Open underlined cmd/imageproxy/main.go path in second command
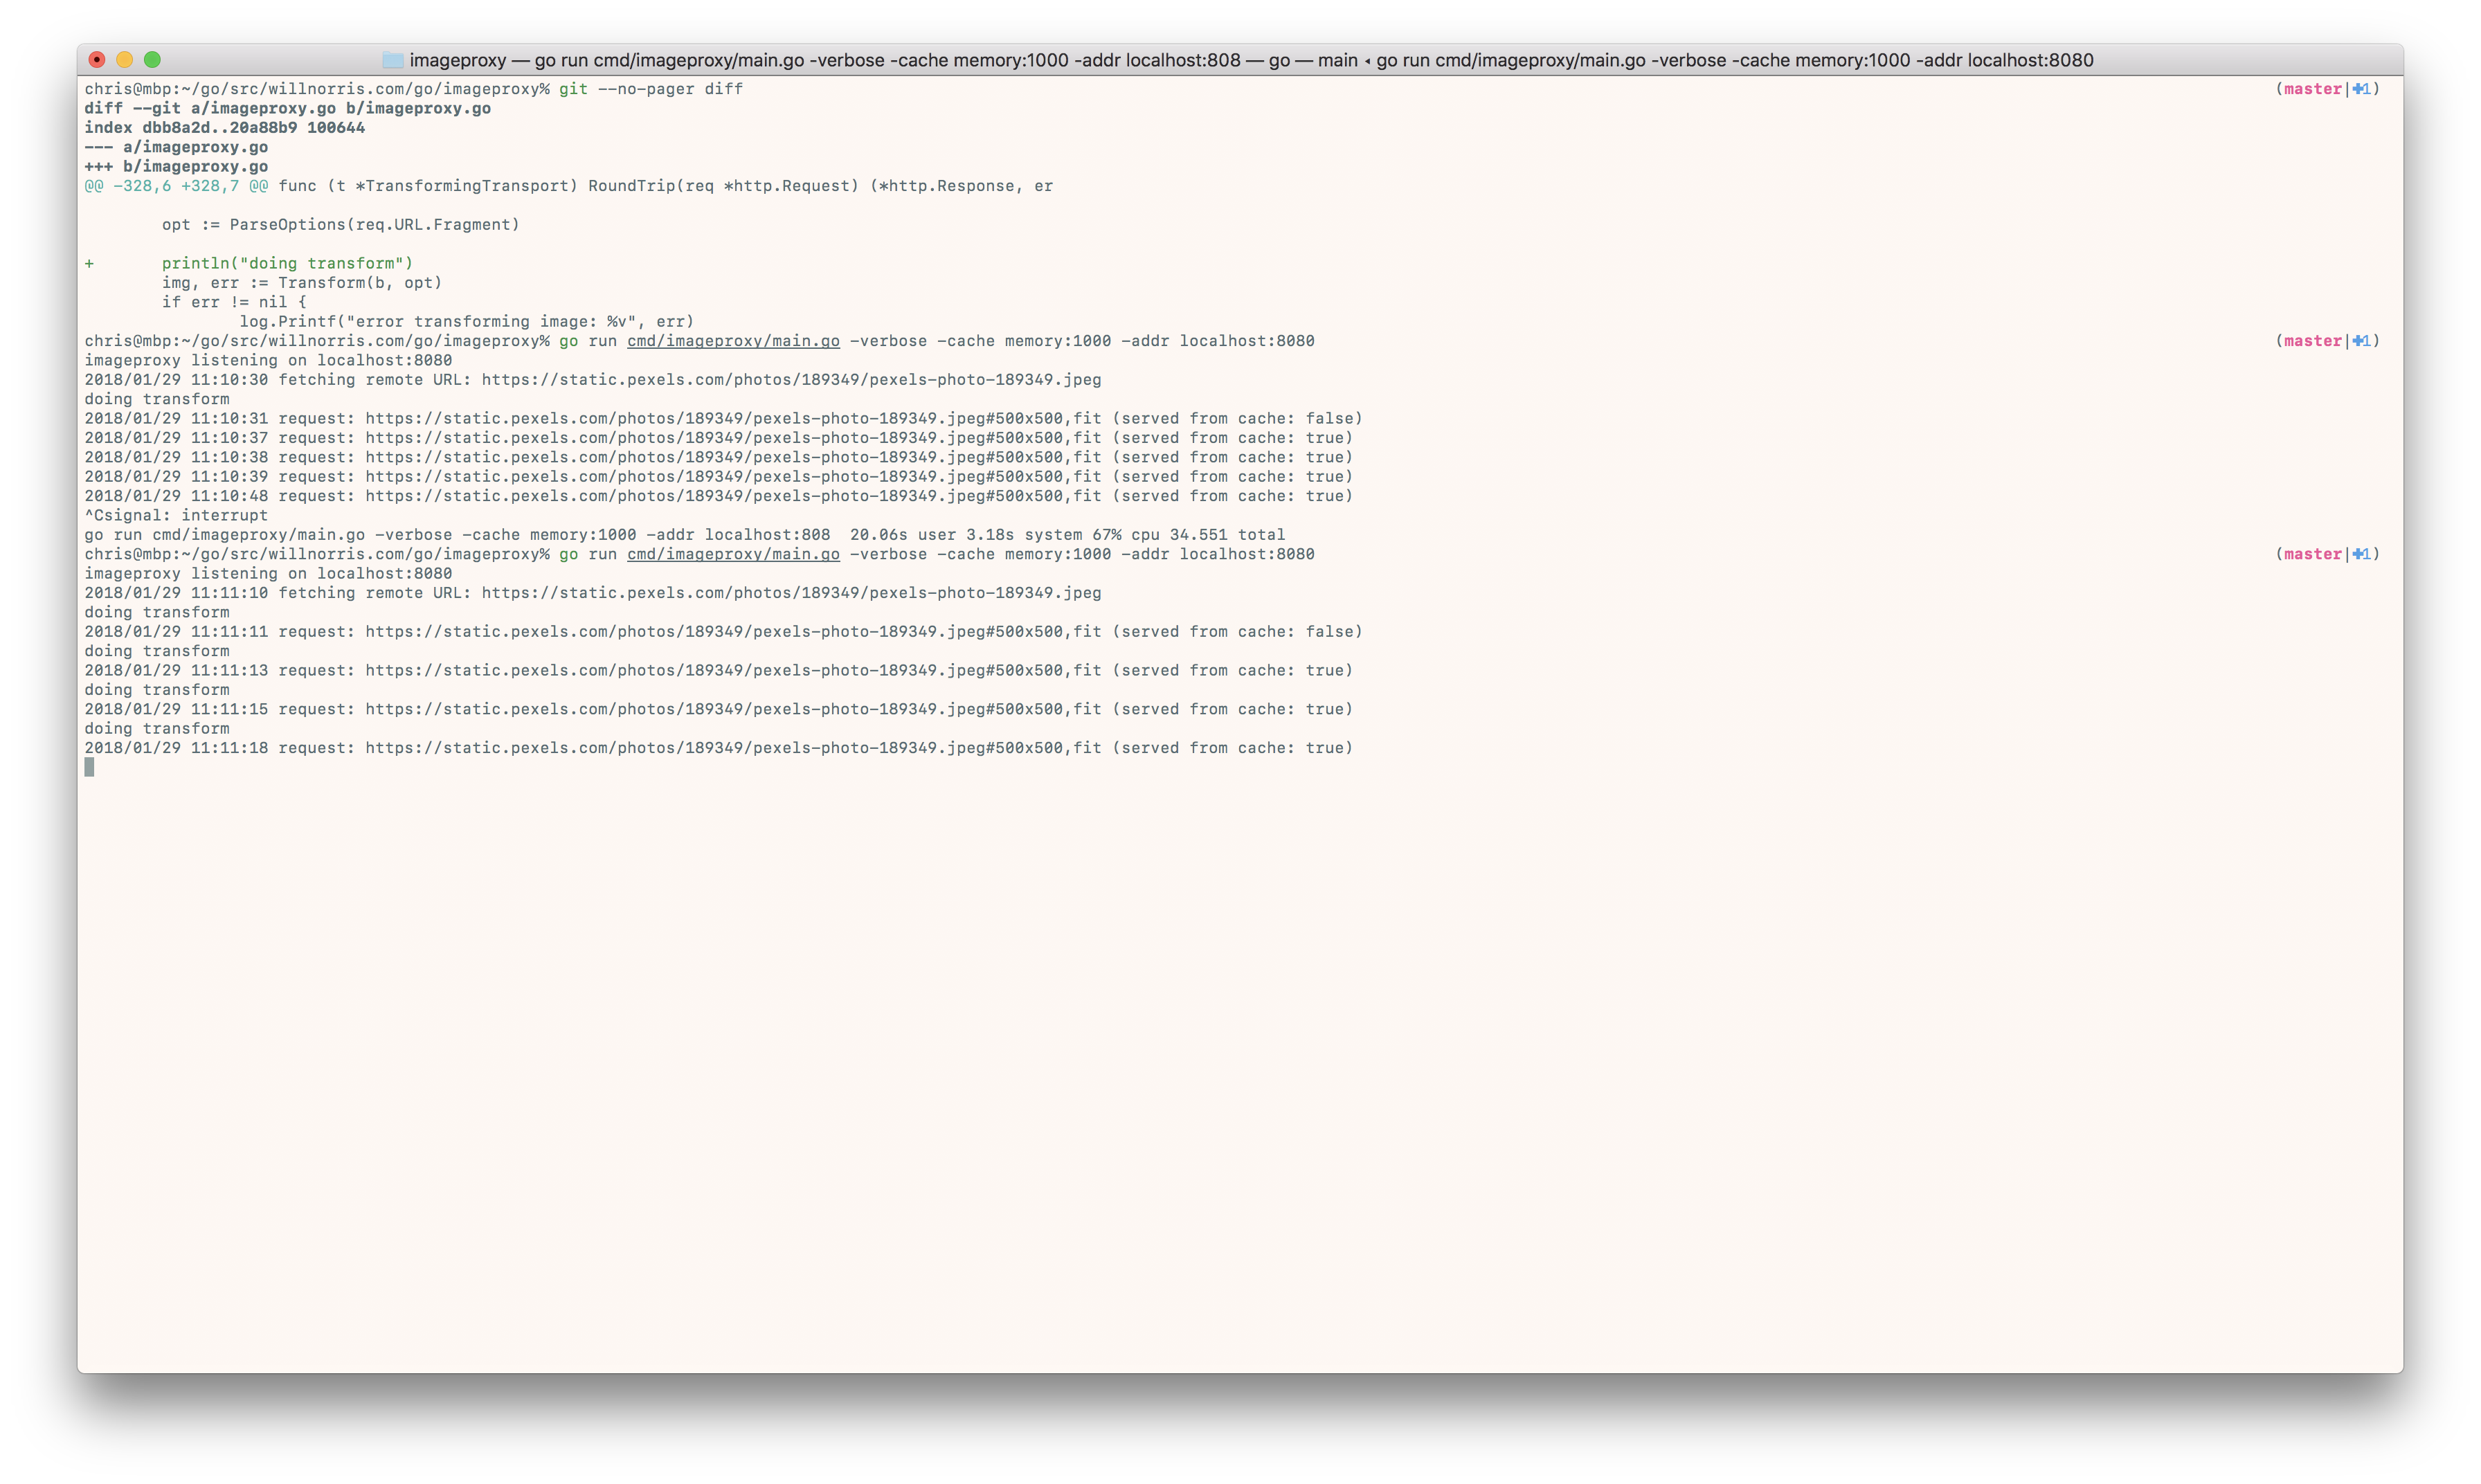The width and height of the screenshot is (2481, 1484). pyautogui.click(x=733, y=341)
